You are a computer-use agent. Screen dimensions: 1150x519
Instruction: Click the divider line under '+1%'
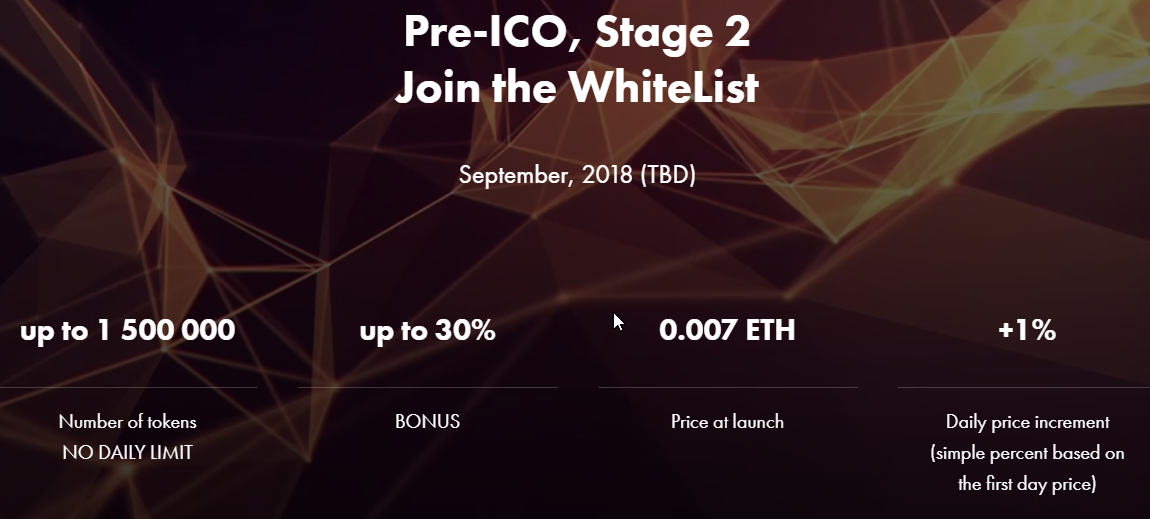pyautogui.click(x=1024, y=387)
